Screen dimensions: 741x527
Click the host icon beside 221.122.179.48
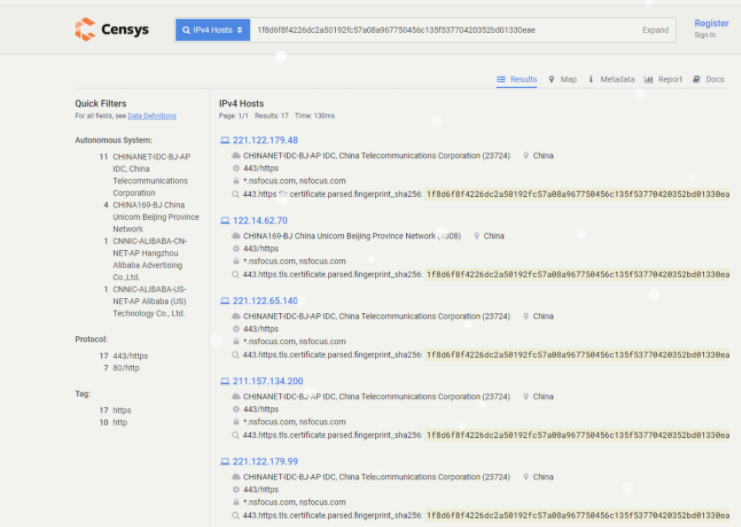pos(225,140)
